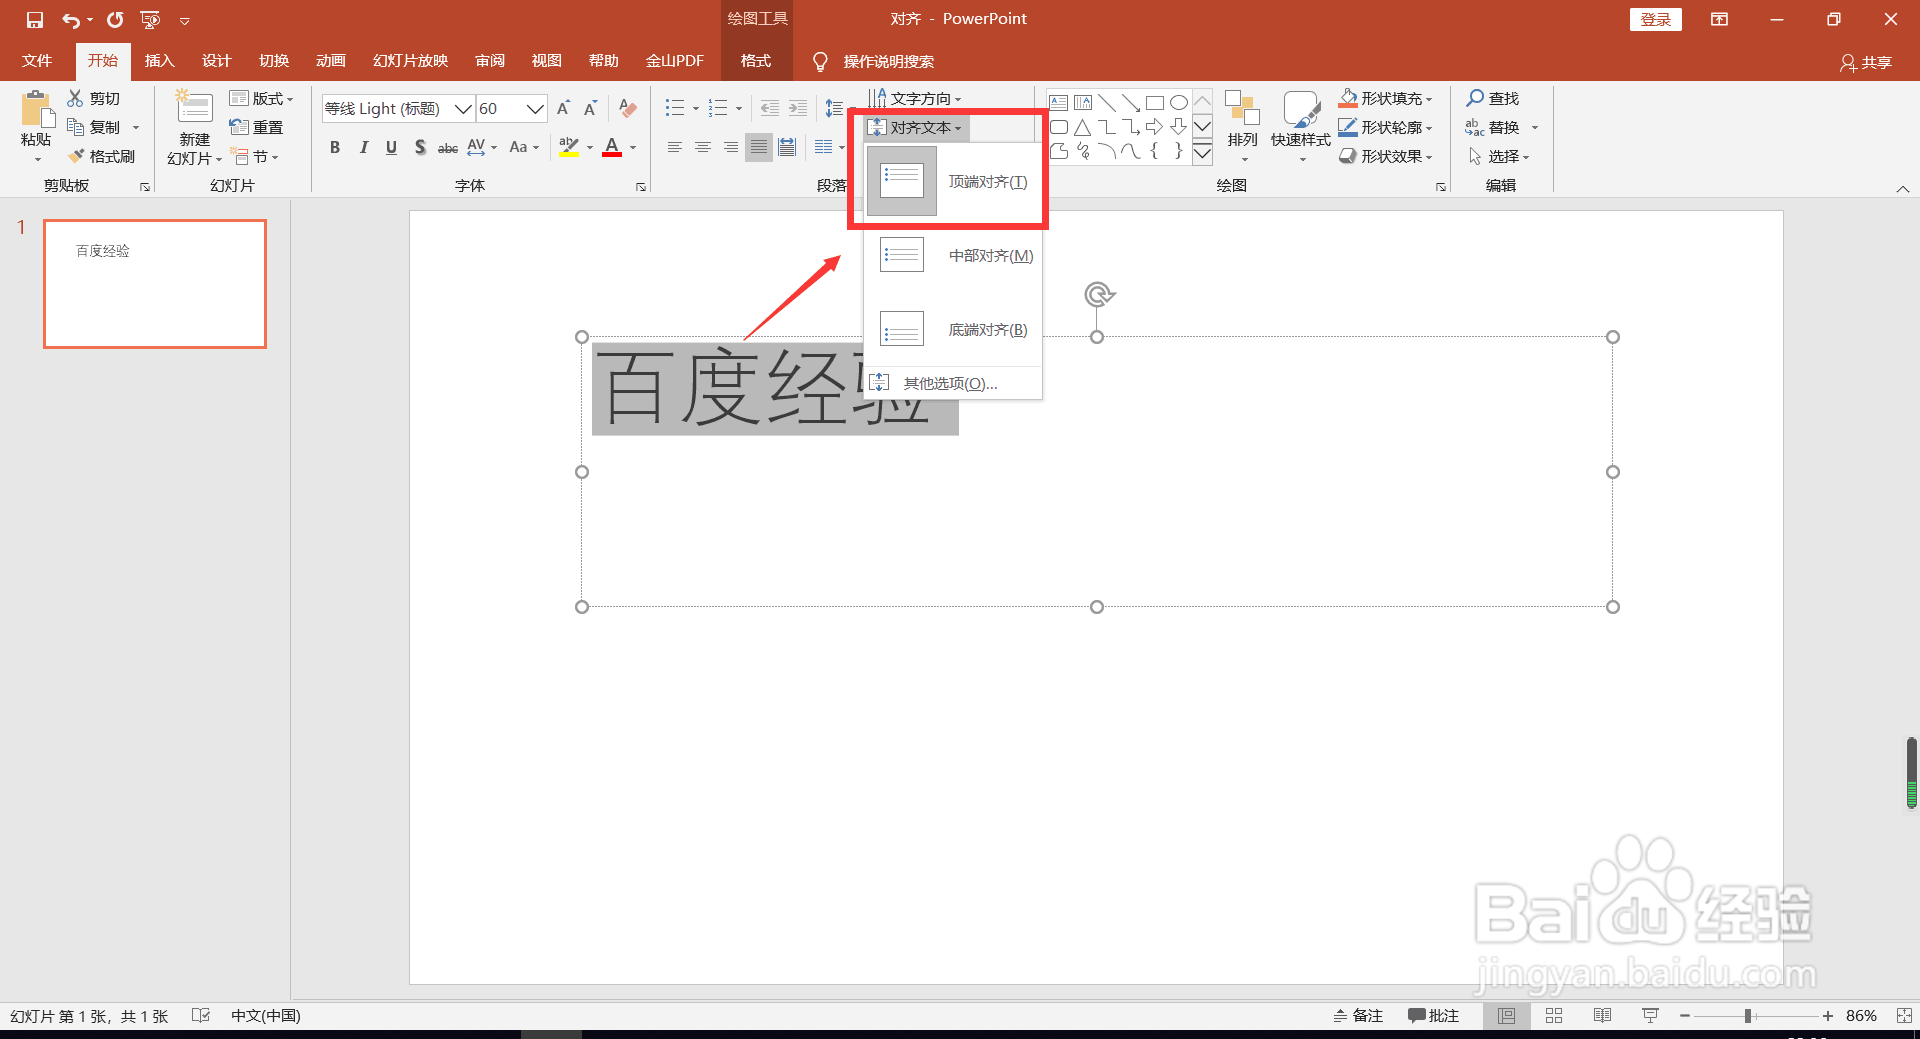Click the Redo/Repeat icon in title bar

point(115,20)
